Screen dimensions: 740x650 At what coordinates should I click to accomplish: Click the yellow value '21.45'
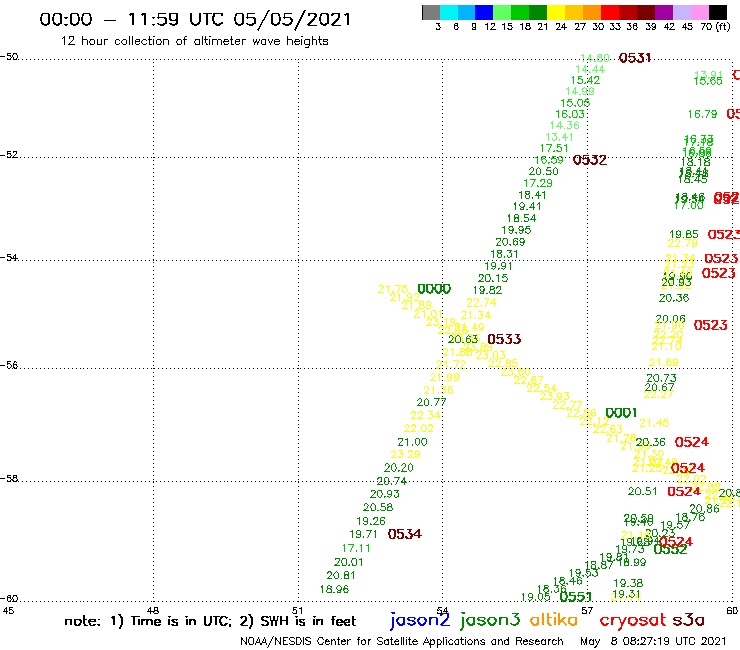tap(655, 423)
